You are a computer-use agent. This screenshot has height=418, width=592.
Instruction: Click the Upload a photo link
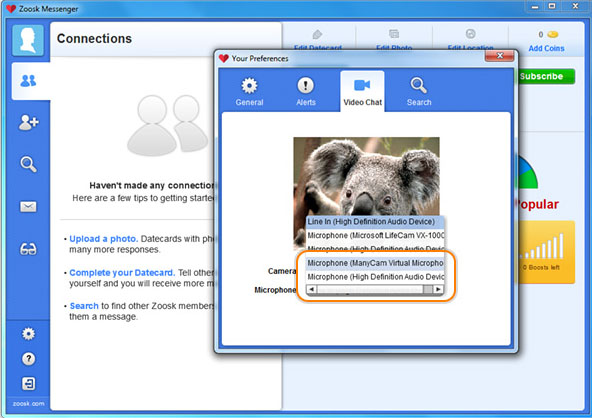tap(103, 239)
